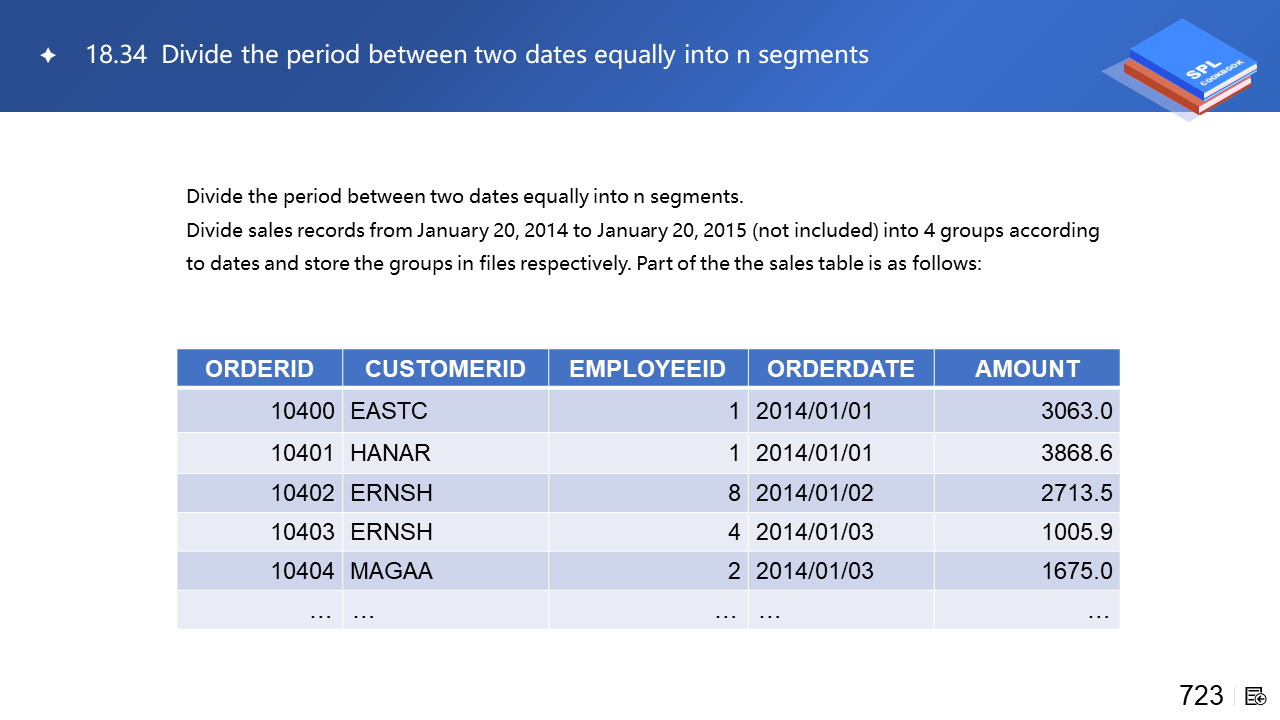Select the ORDERID column header
The image size is (1280, 720).
point(259,368)
